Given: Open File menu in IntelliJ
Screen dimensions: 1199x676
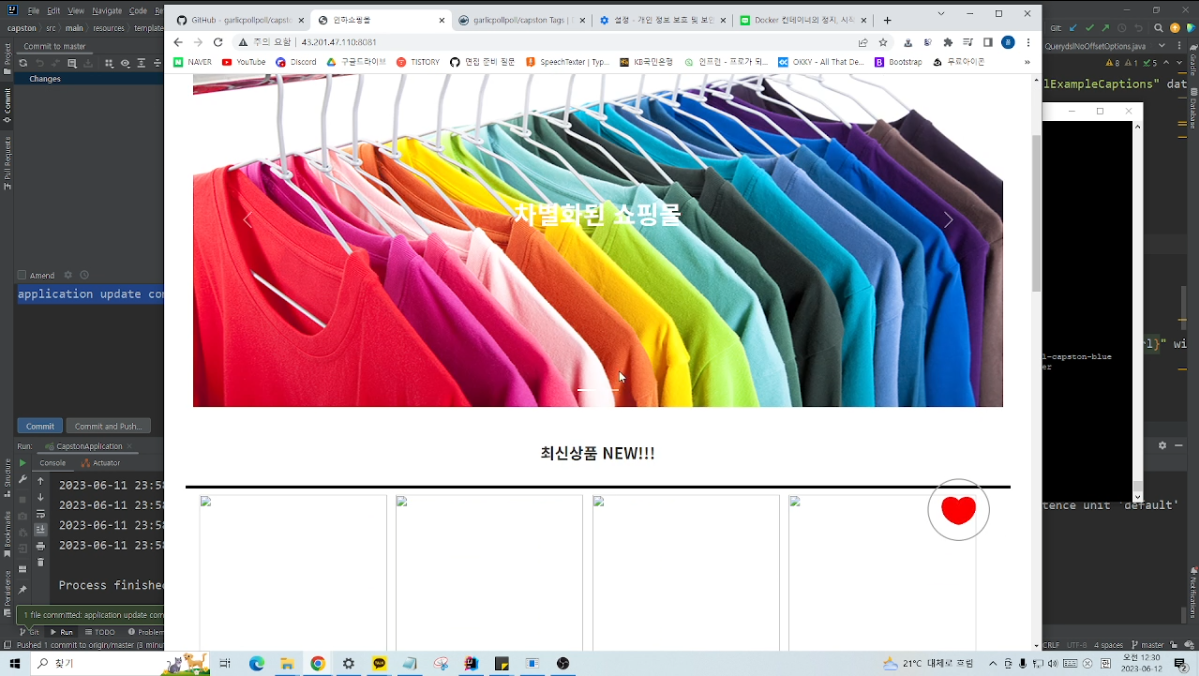Looking at the screenshot, I should (x=34, y=11).
